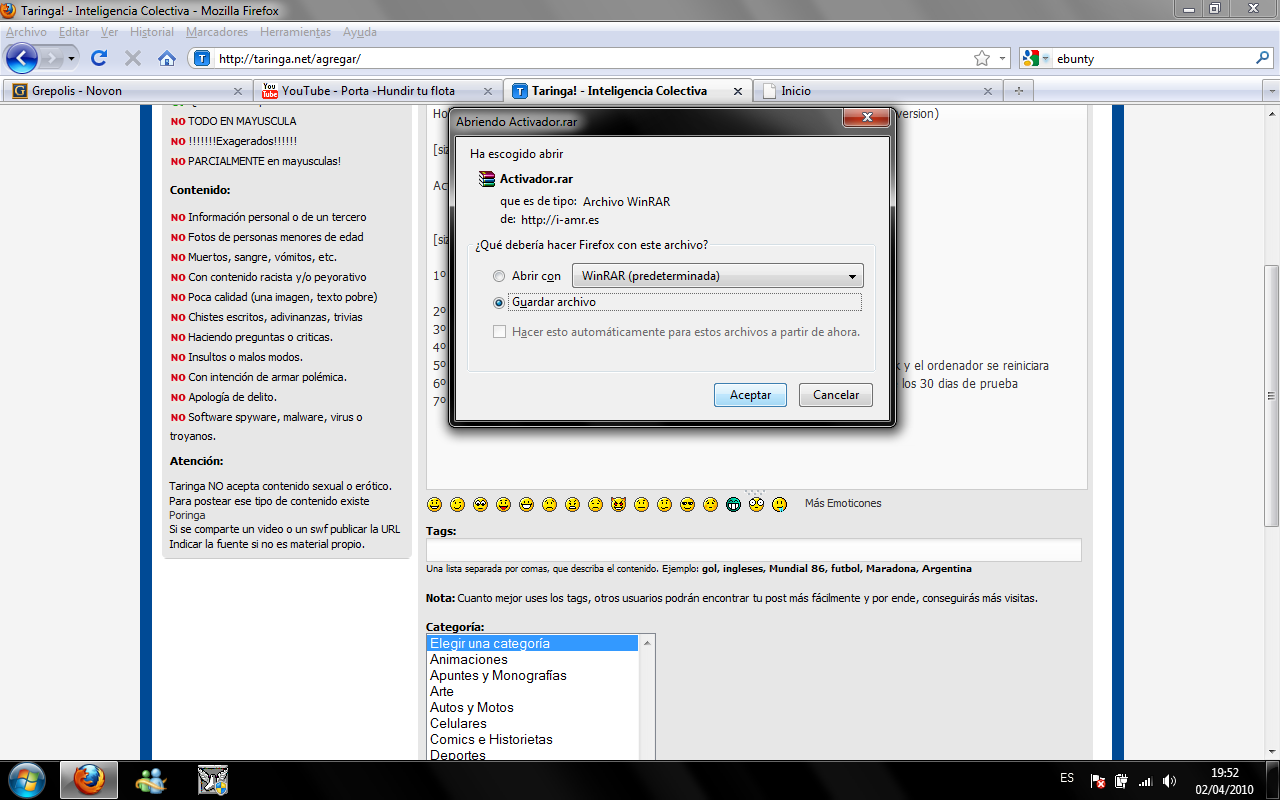Switch to the Inicio tab
Image resolution: width=1280 pixels, height=800 pixels.
click(x=877, y=91)
